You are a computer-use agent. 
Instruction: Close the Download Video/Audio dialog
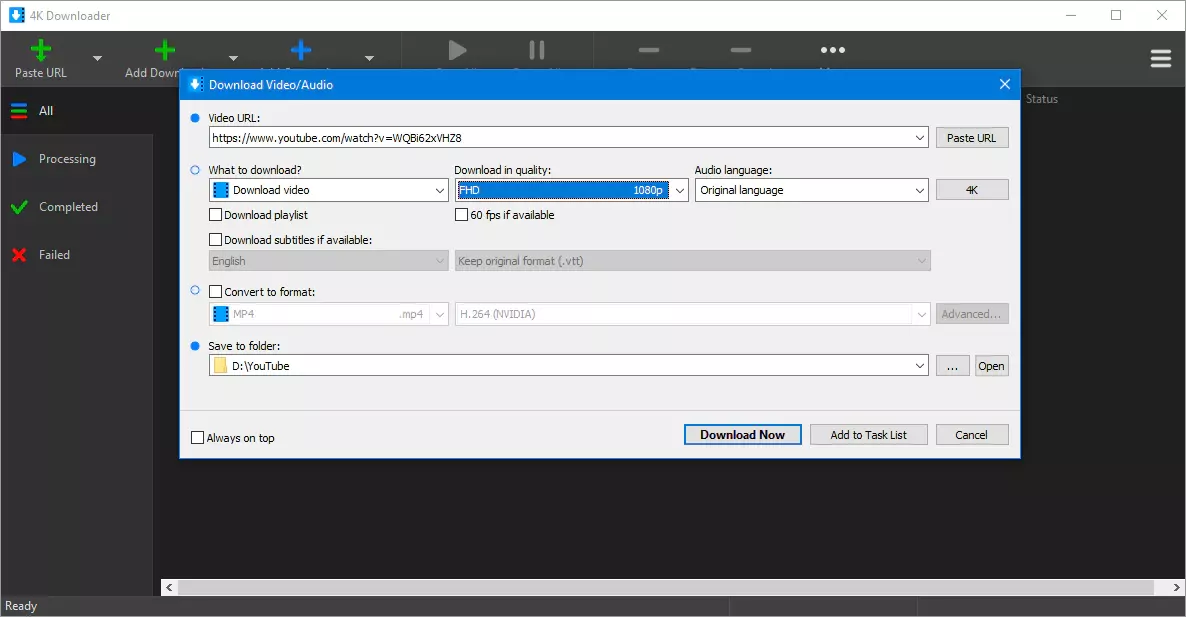point(1005,85)
